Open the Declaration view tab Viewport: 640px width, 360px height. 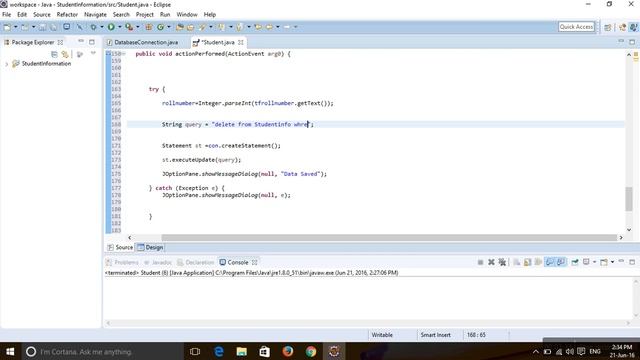coord(196,262)
